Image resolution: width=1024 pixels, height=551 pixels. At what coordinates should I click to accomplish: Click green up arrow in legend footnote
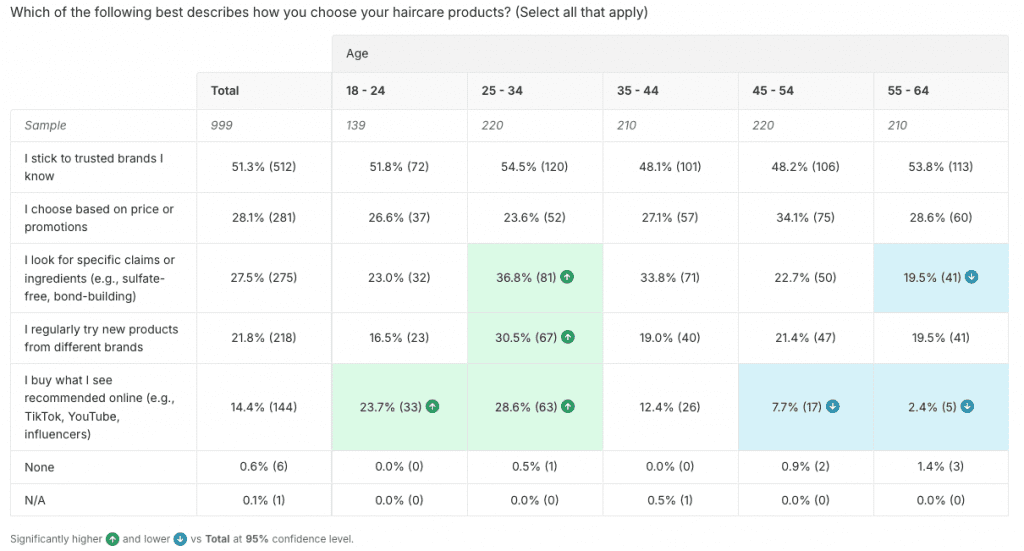[112, 539]
